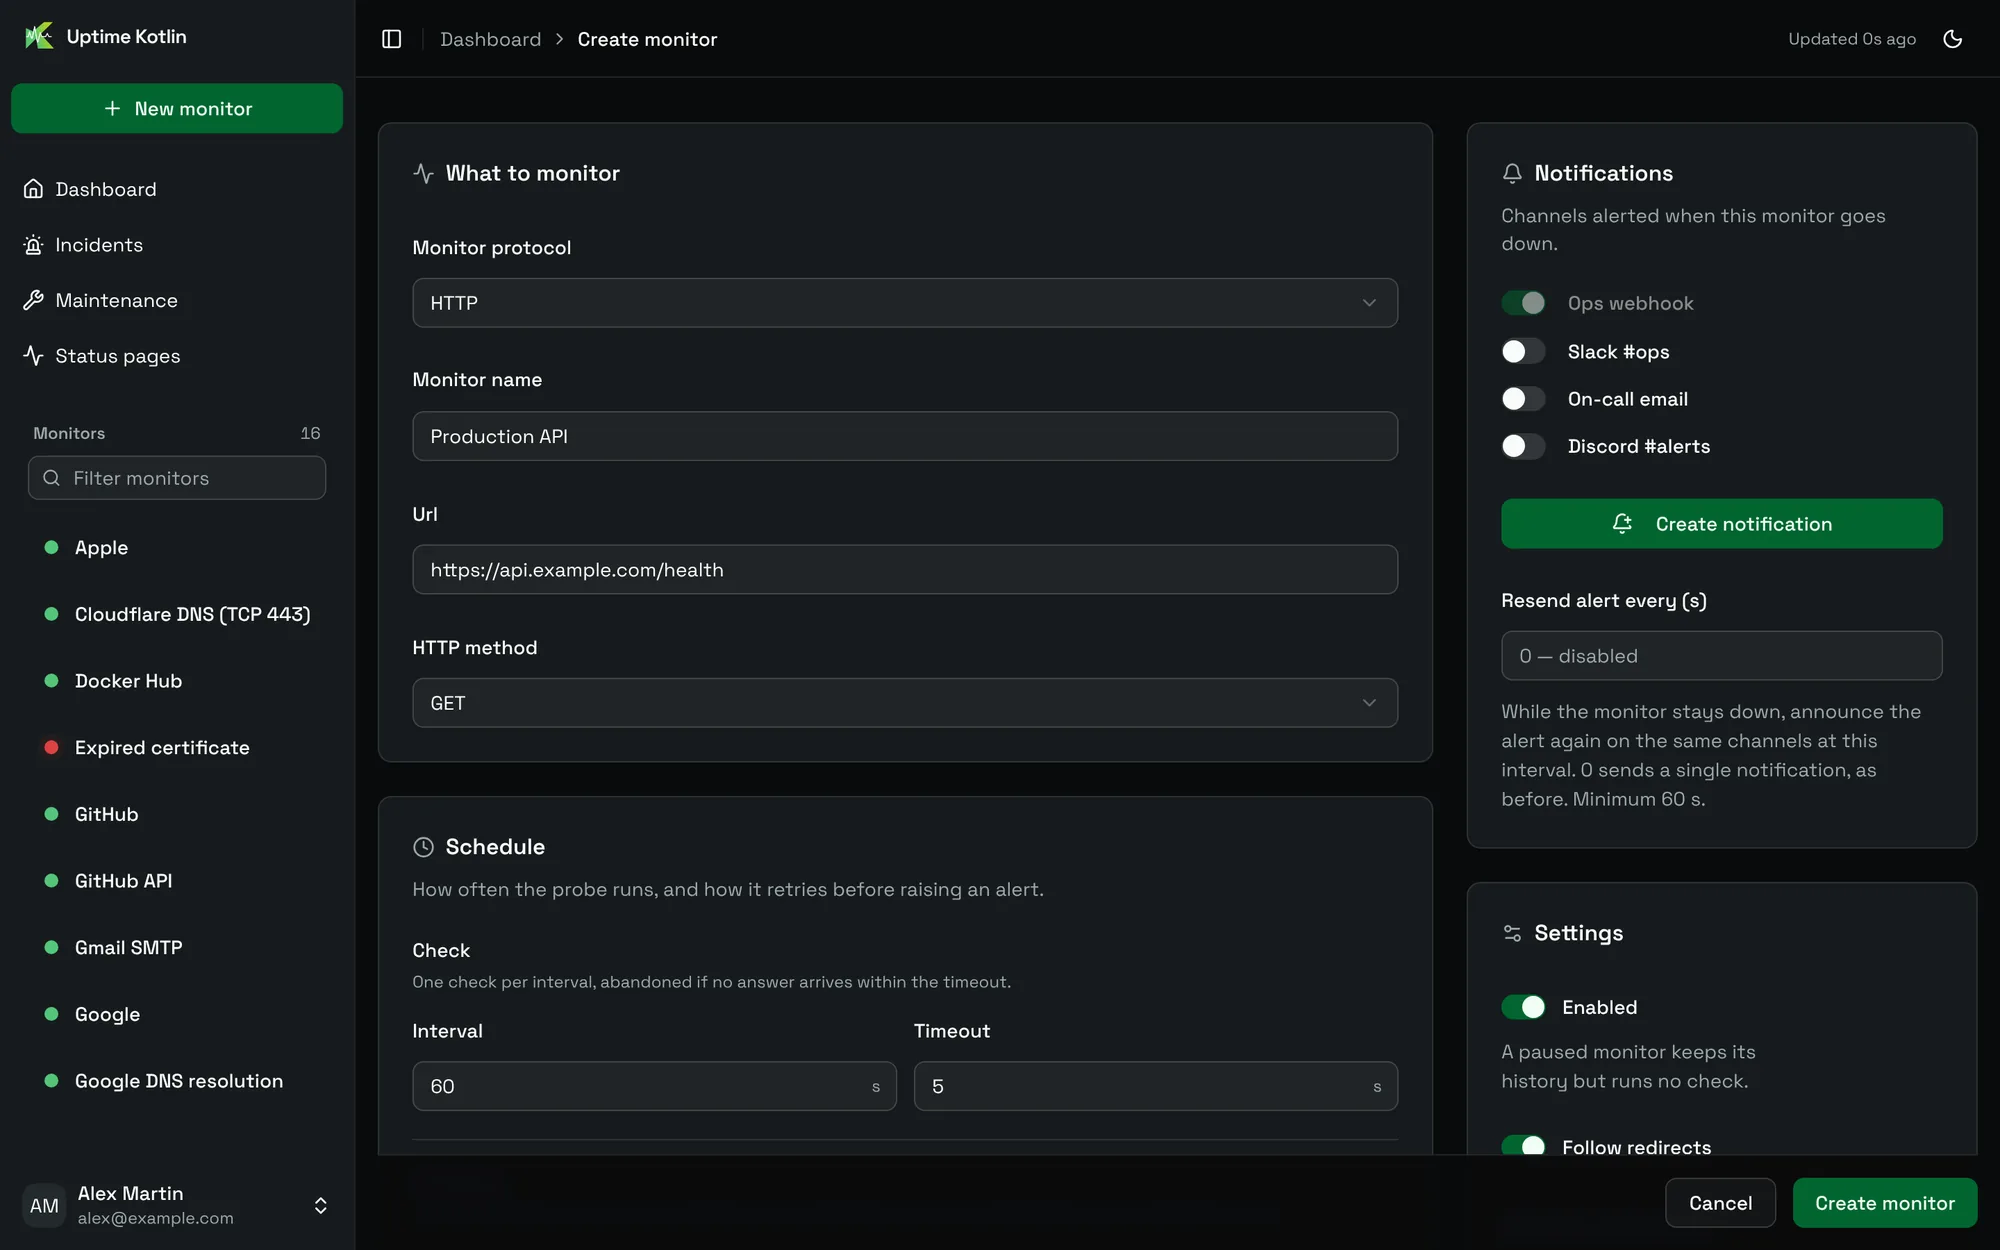This screenshot has height=1250, width=2000.
Task: Click the New monitor button
Action: (177, 108)
